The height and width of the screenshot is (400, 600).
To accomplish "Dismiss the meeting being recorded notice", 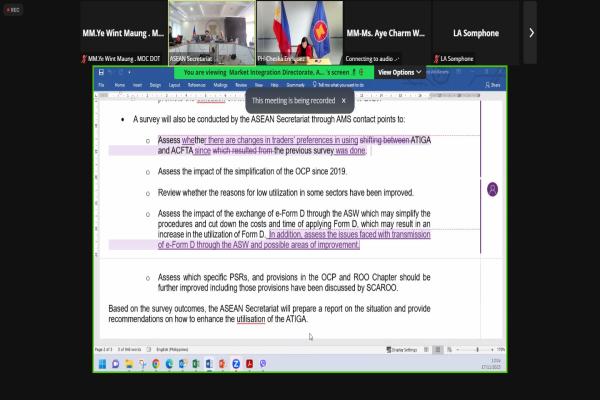I will coord(344,101).
